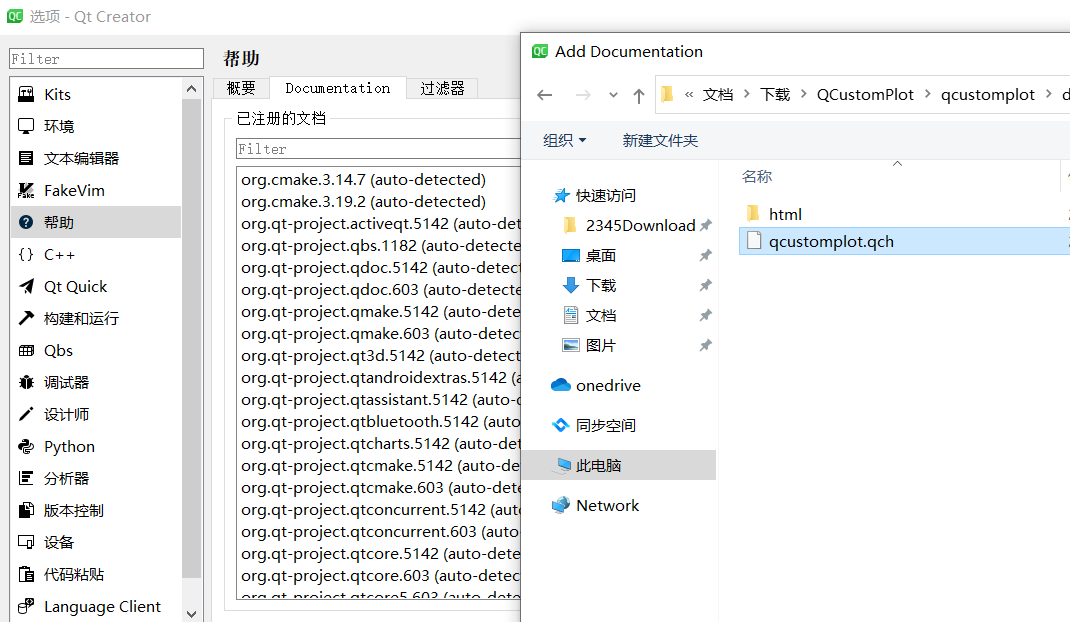Open the 组织 dropdown menu
The width and height of the screenshot is (1070, 622).
[x=564, y=141]
